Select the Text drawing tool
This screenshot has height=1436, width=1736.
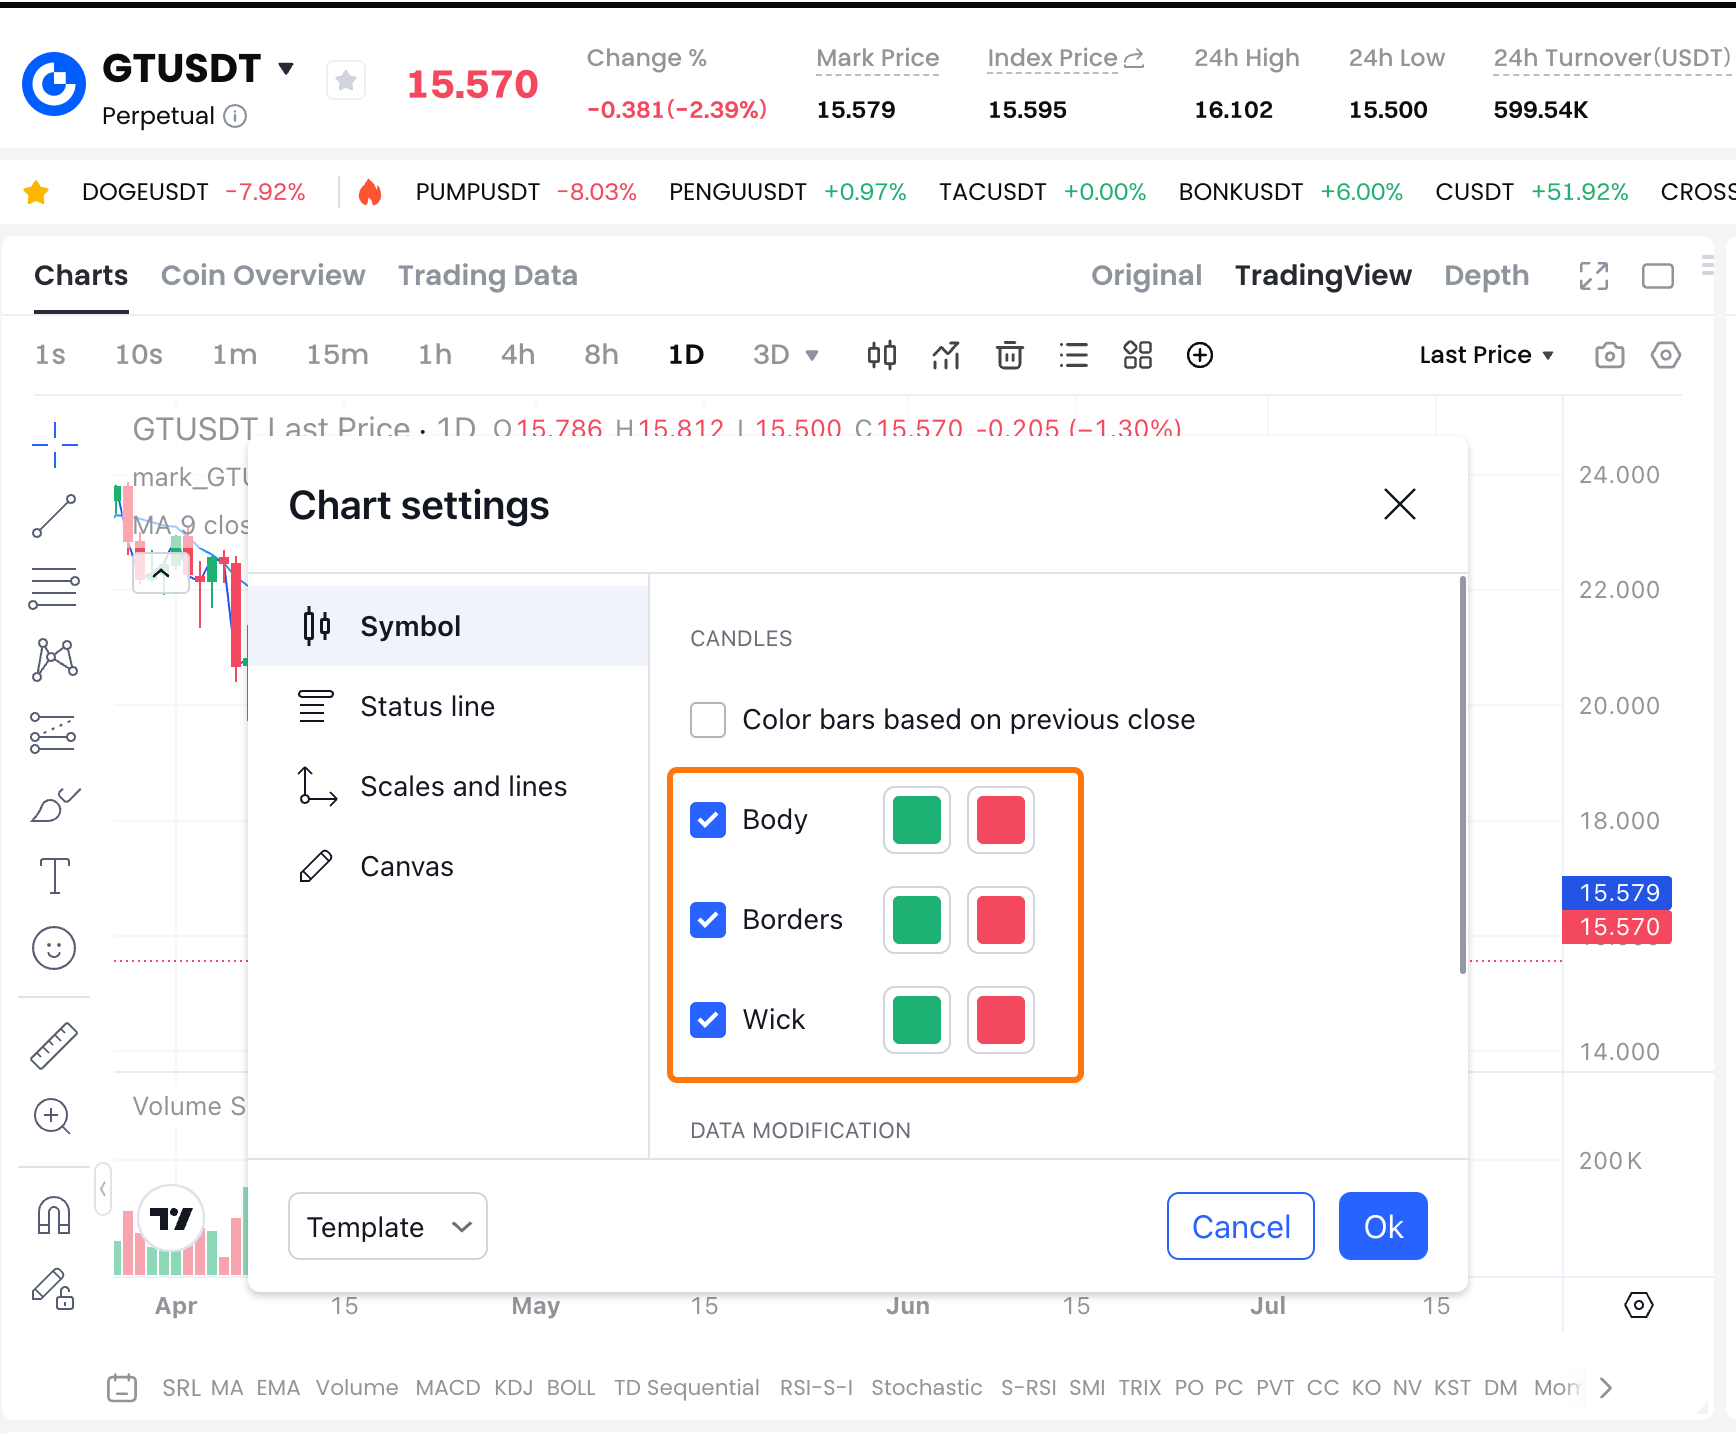pyautogui.click(x=54, y=876)
